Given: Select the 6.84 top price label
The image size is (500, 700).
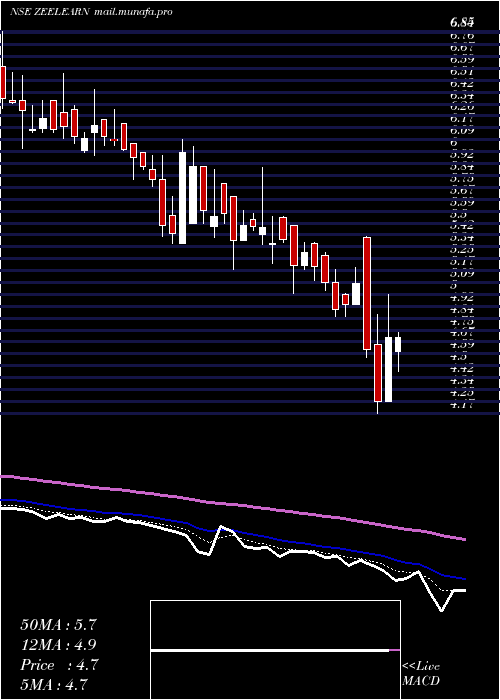Looking at the screenshot, I should pos(462,22).
